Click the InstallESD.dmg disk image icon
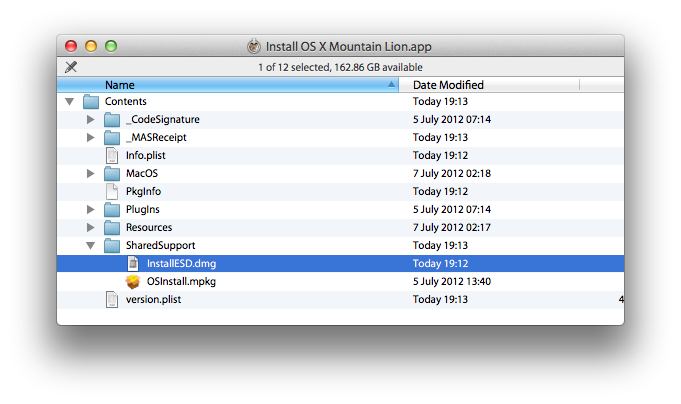Screen dimensions: 681x404 [x=133, y=264]
